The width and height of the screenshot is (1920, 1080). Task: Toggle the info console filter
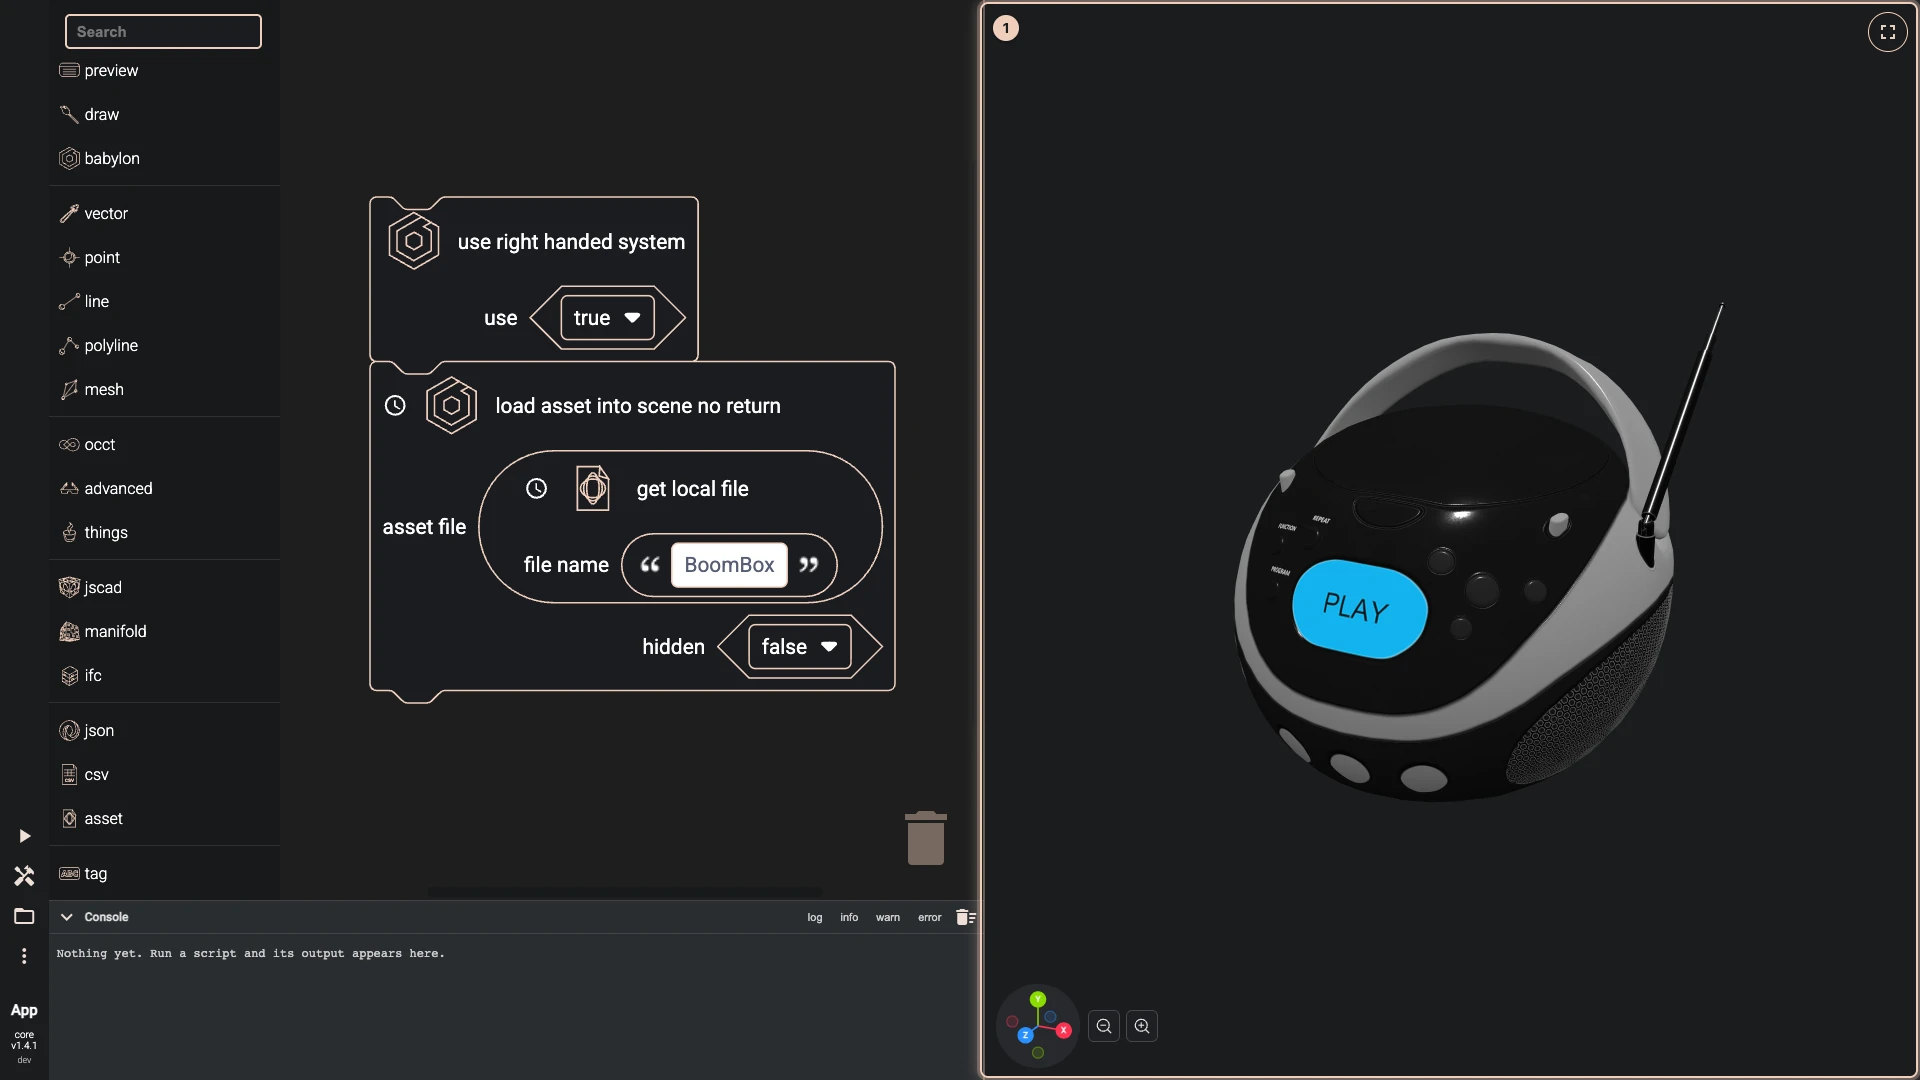849,917
